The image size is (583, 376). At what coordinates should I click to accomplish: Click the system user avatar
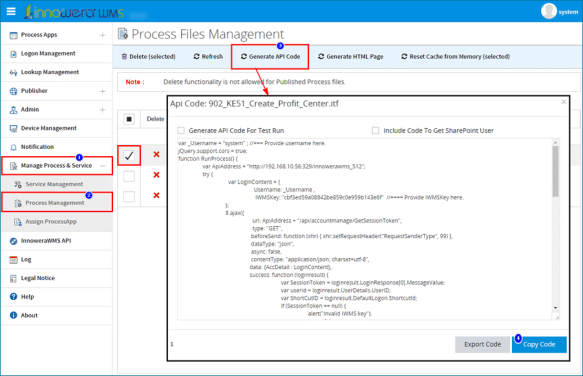548,11
